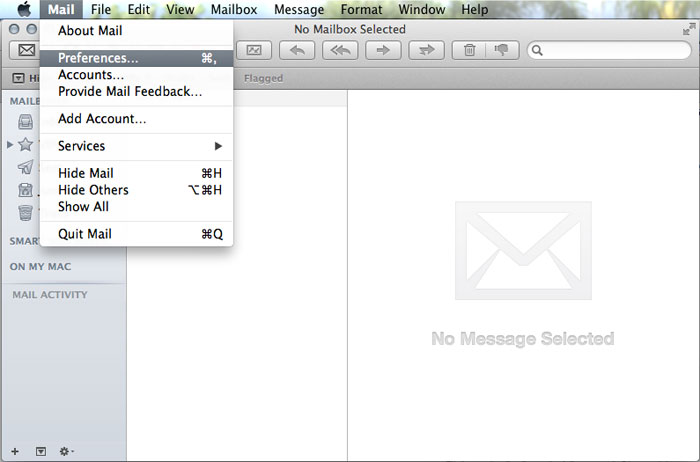Choose Hide Mail menu item
The width and height of the screenshot is (700, 462).
tap(136, 173)
